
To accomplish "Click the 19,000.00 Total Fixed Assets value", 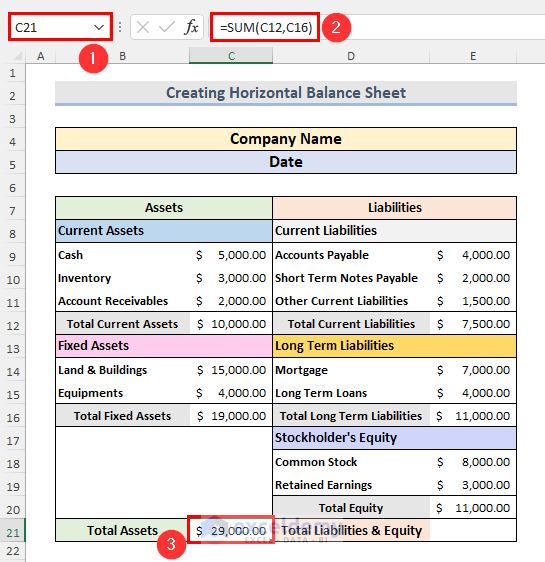I will tap(231, 416).
